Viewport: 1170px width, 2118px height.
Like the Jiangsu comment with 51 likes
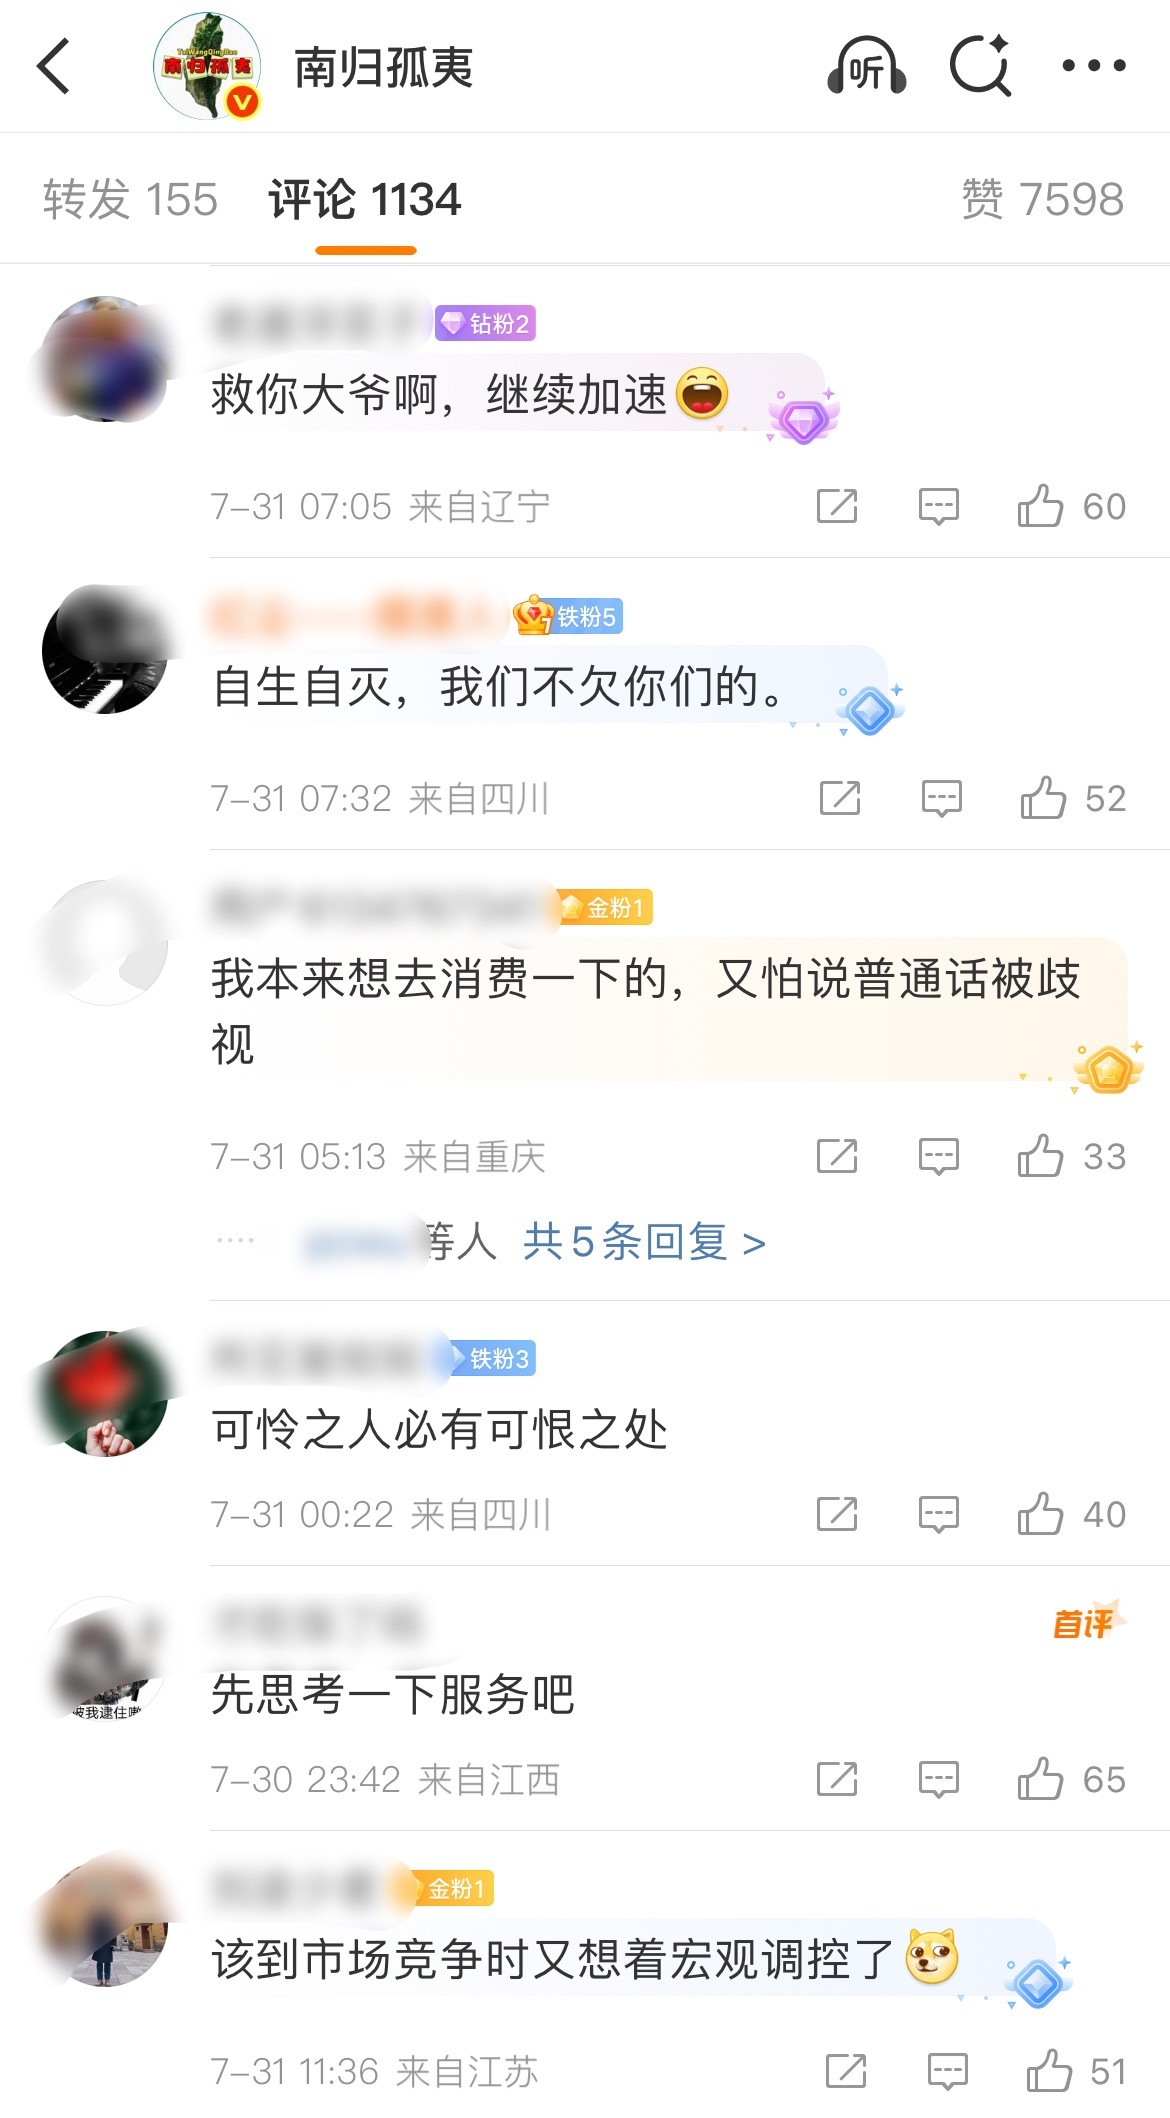[x=1077, y=2071]
